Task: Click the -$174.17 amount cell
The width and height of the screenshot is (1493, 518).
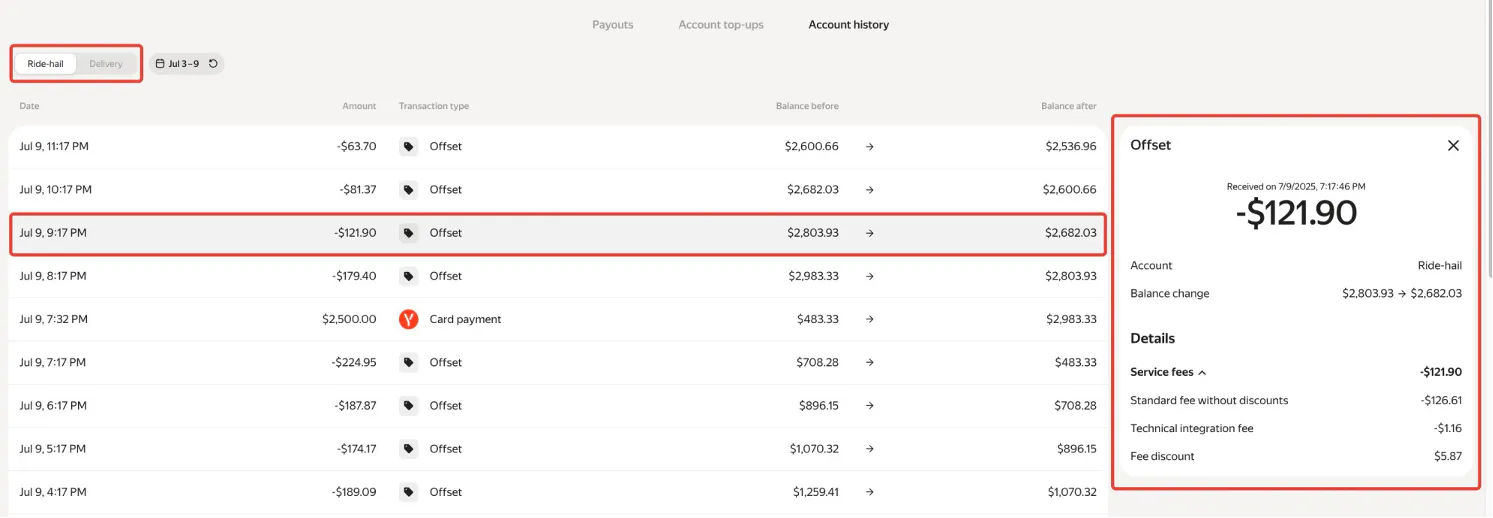Action: pos(354,449)
